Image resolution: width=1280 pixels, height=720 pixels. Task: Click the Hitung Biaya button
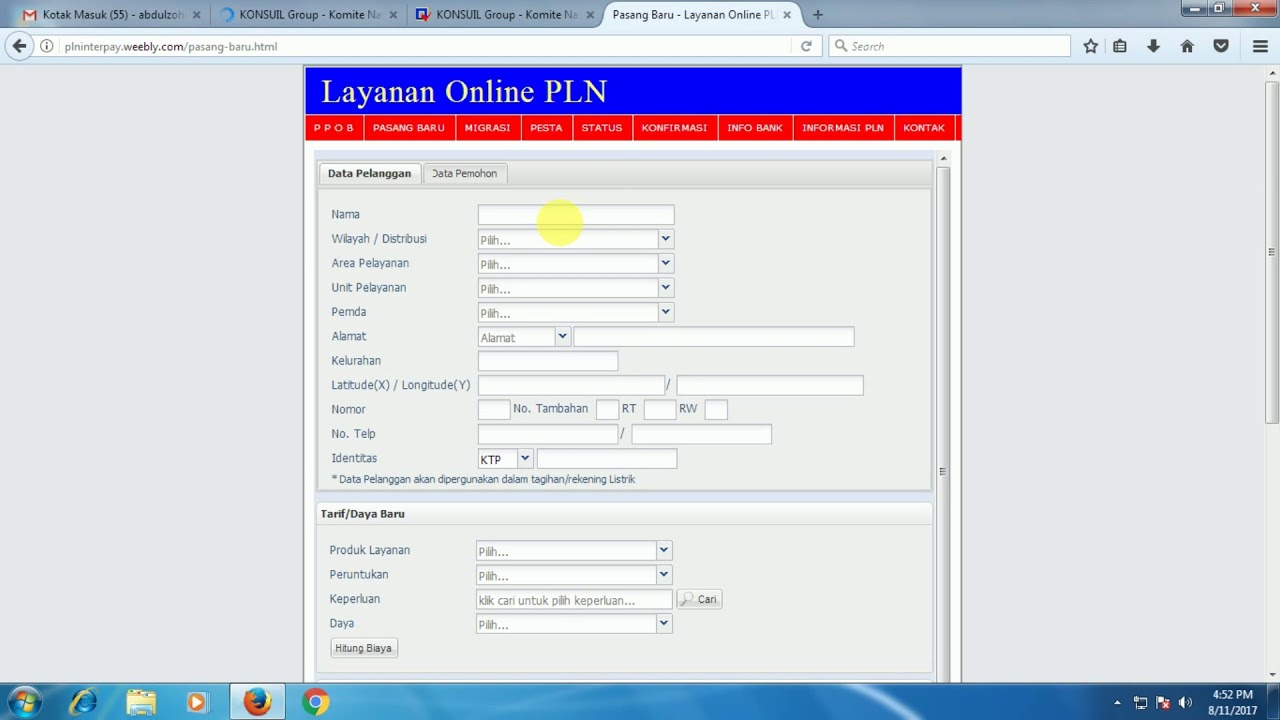[x=363, y=648]
